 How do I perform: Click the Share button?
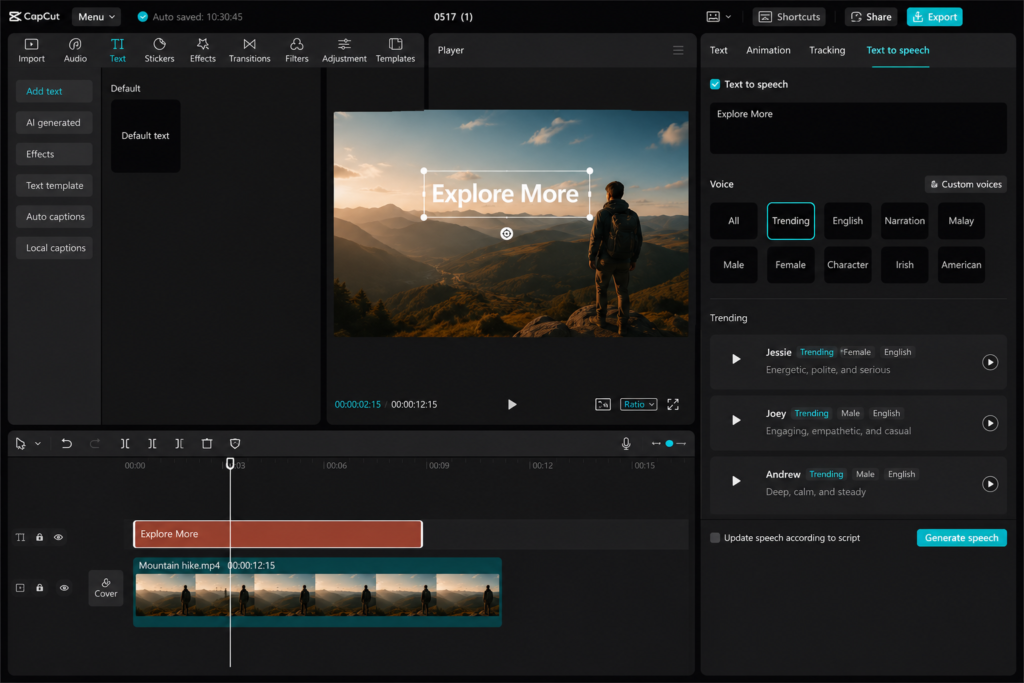(x=871, y=17)
